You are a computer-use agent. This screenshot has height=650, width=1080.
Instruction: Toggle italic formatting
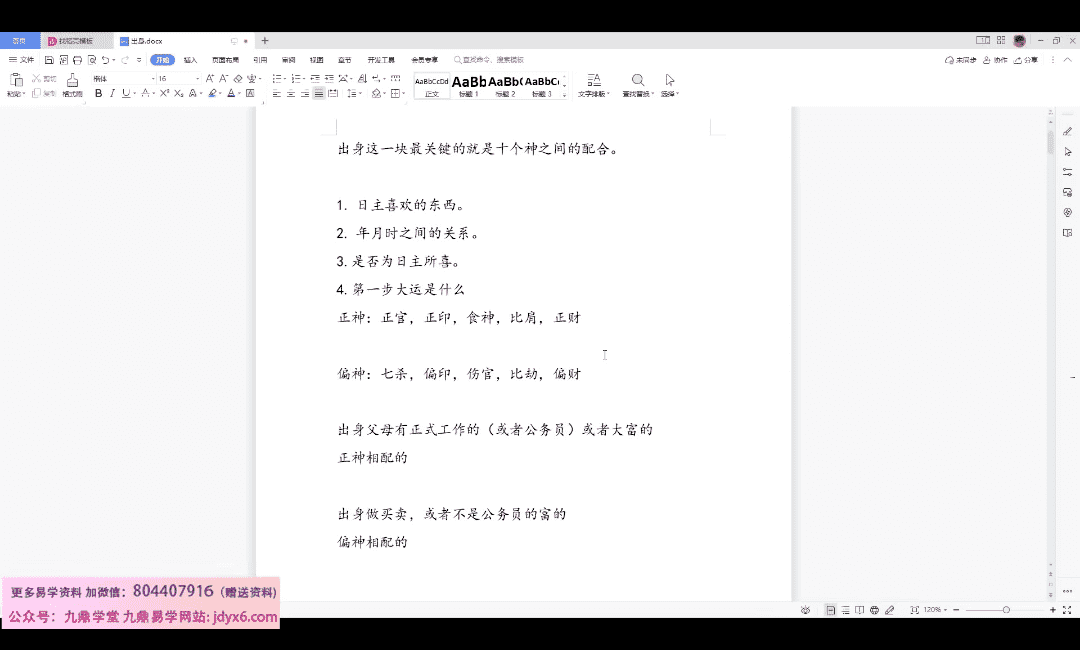[112, 94]
